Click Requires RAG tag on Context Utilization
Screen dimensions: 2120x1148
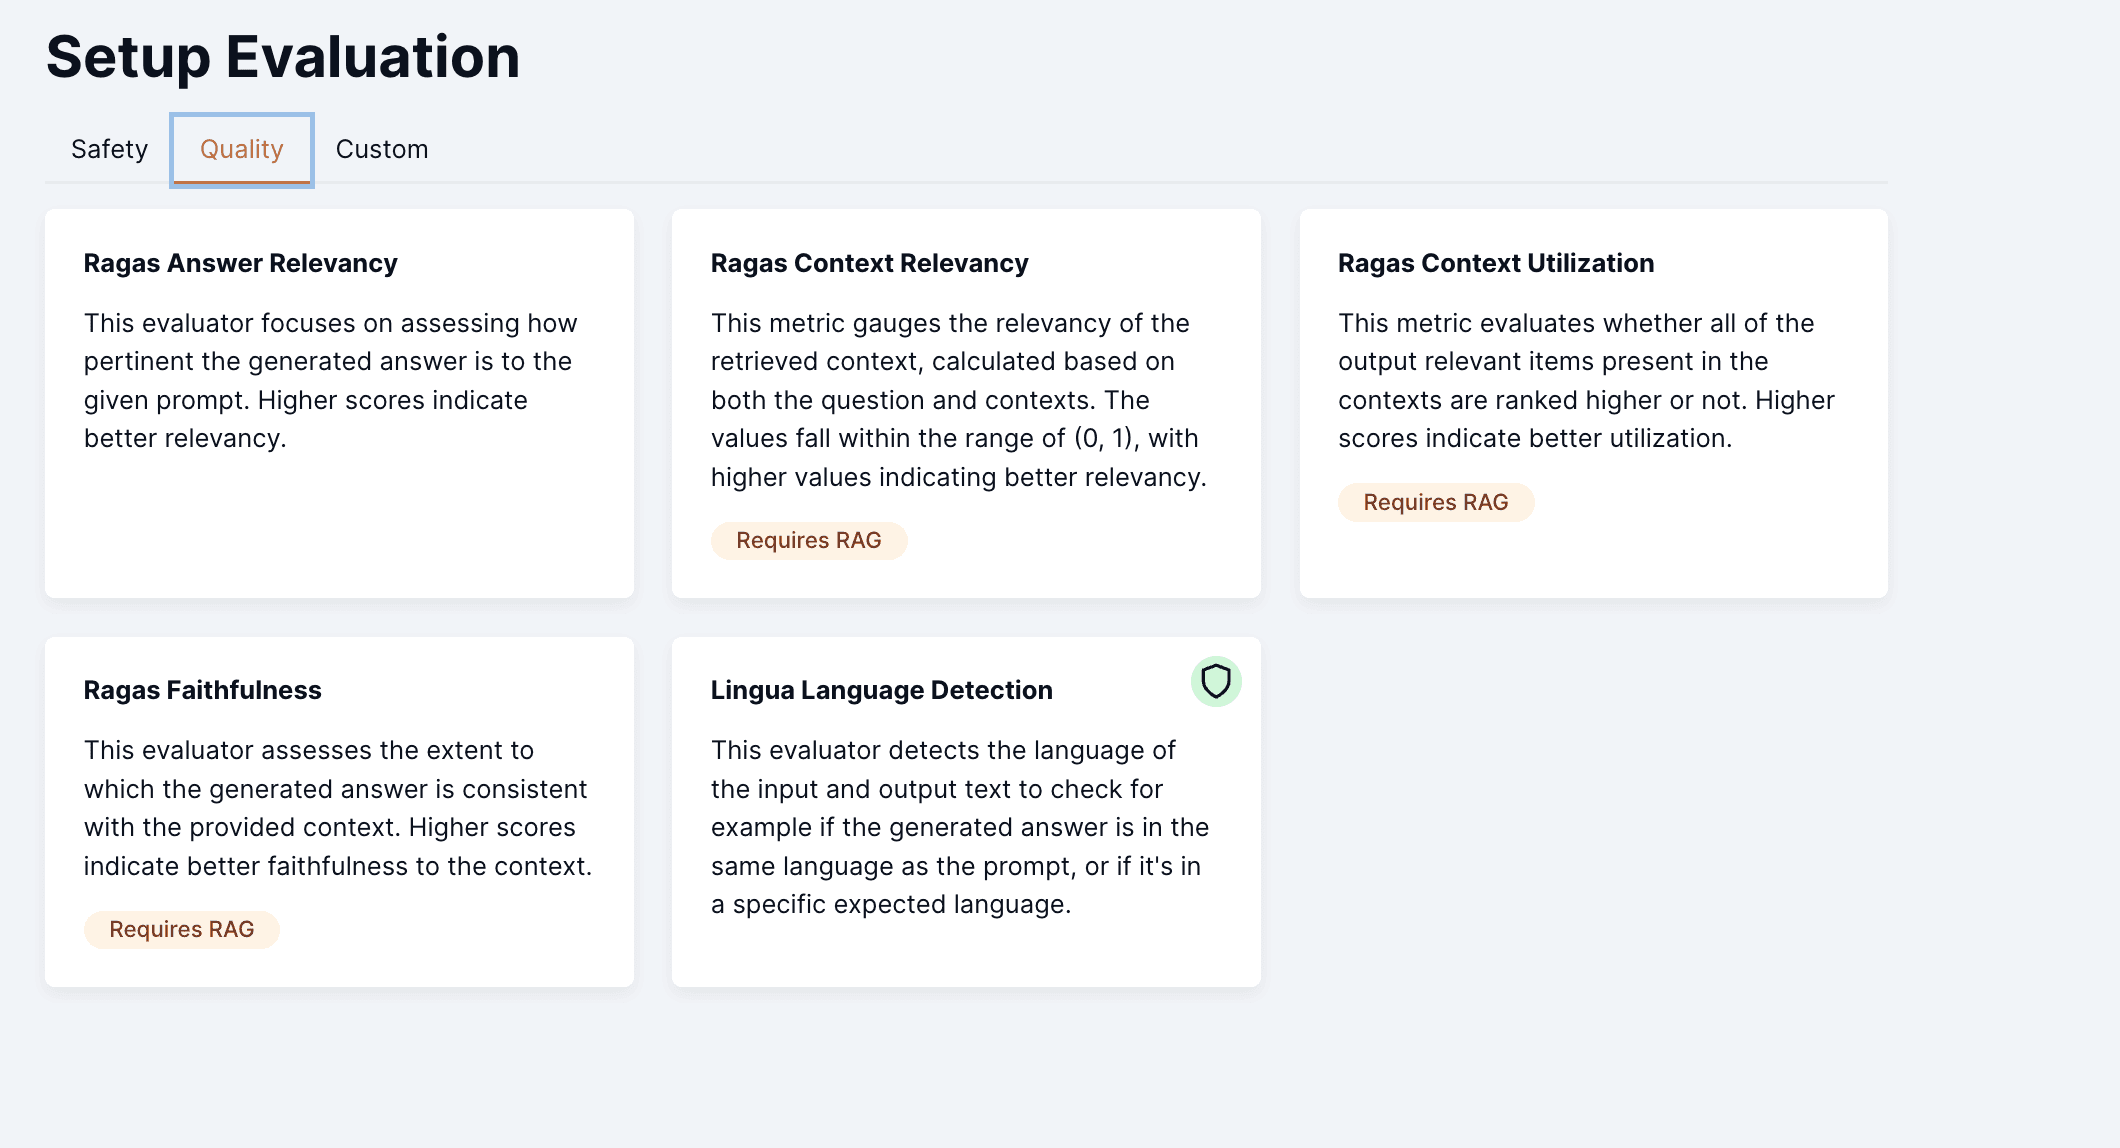pyautogui.click(x=1436, y=502)
